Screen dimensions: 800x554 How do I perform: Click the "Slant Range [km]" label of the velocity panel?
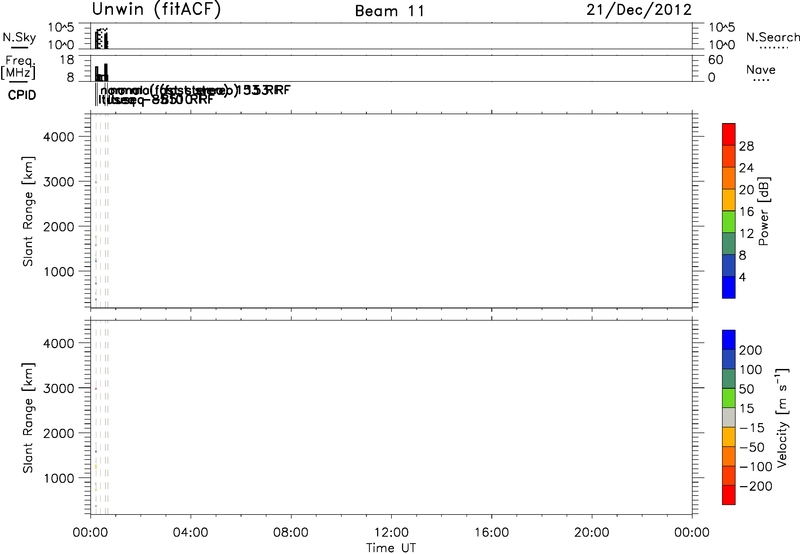(x=28, y=418)
